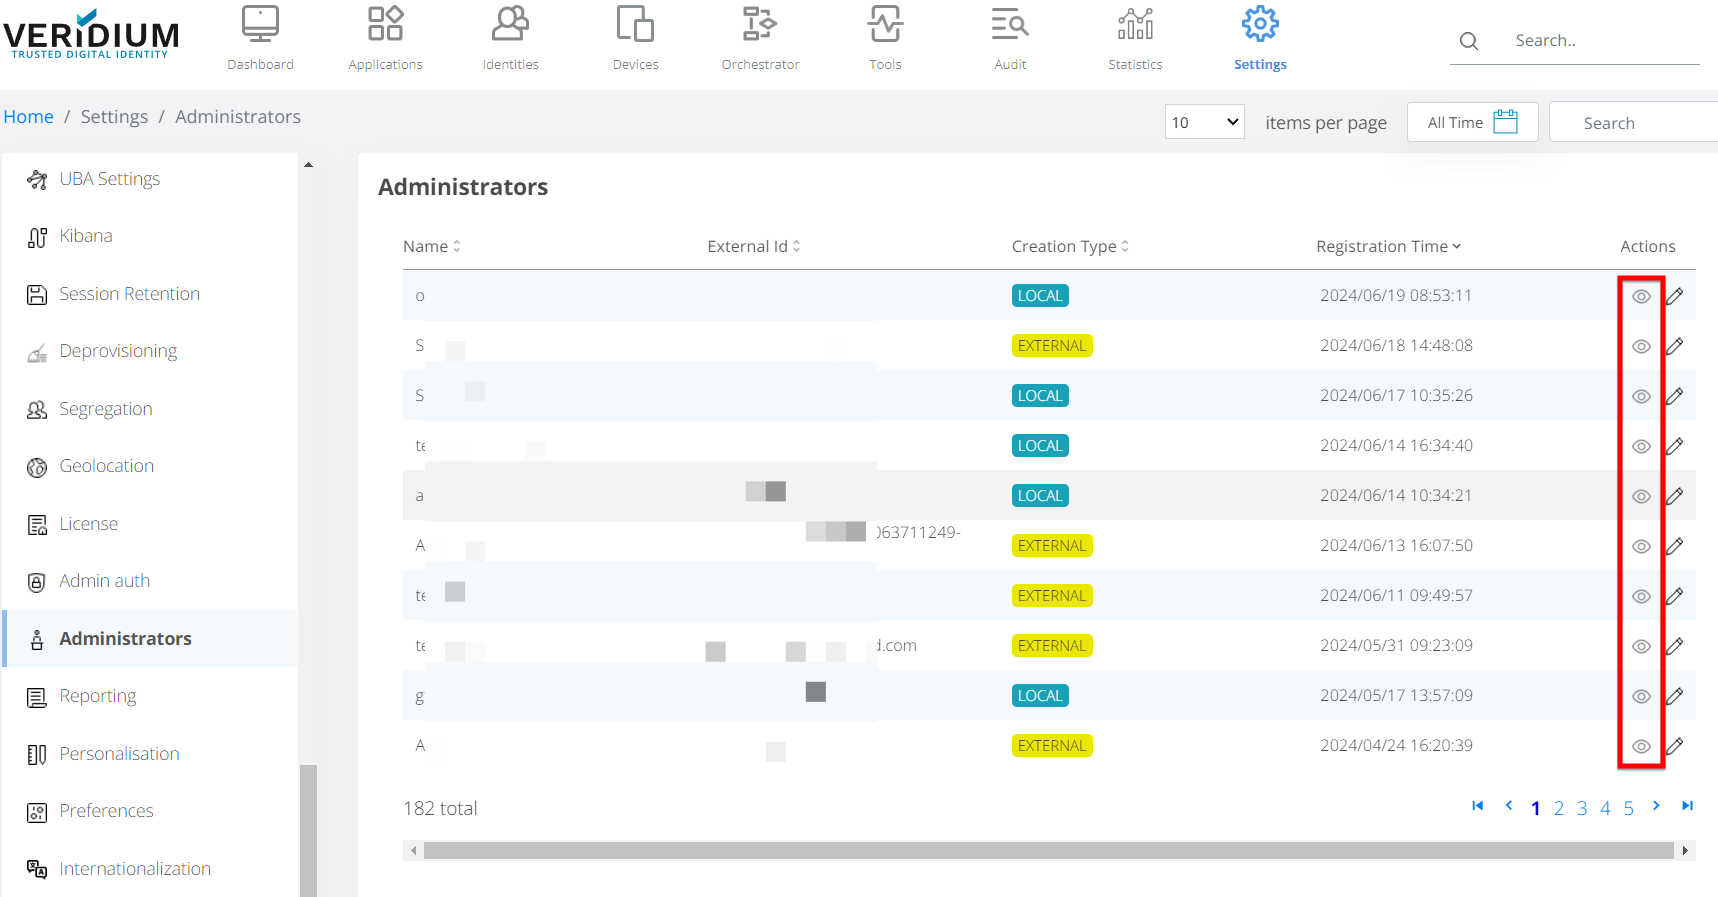Open Geolocation in the settings sidebar

[106, 466]
